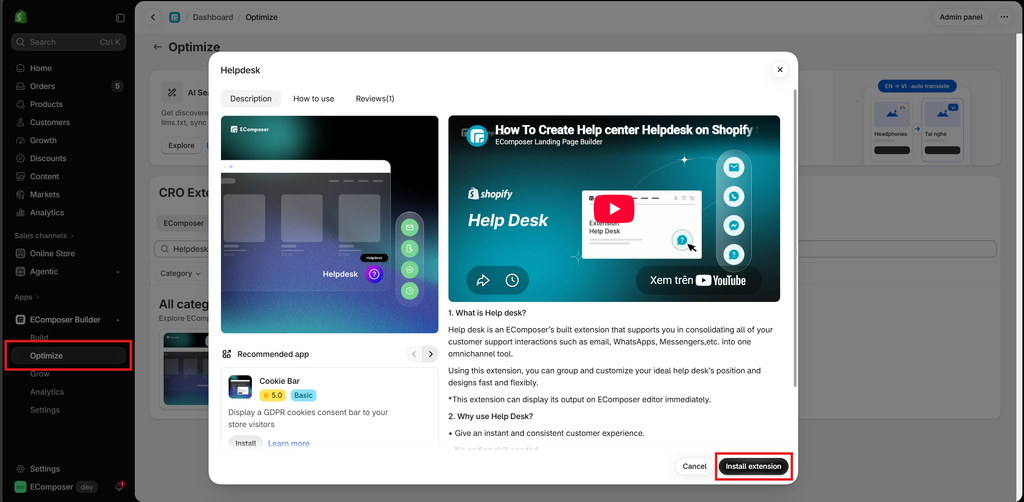Switch to the How to use tab
1024x502 pixels.
(313, 99)
